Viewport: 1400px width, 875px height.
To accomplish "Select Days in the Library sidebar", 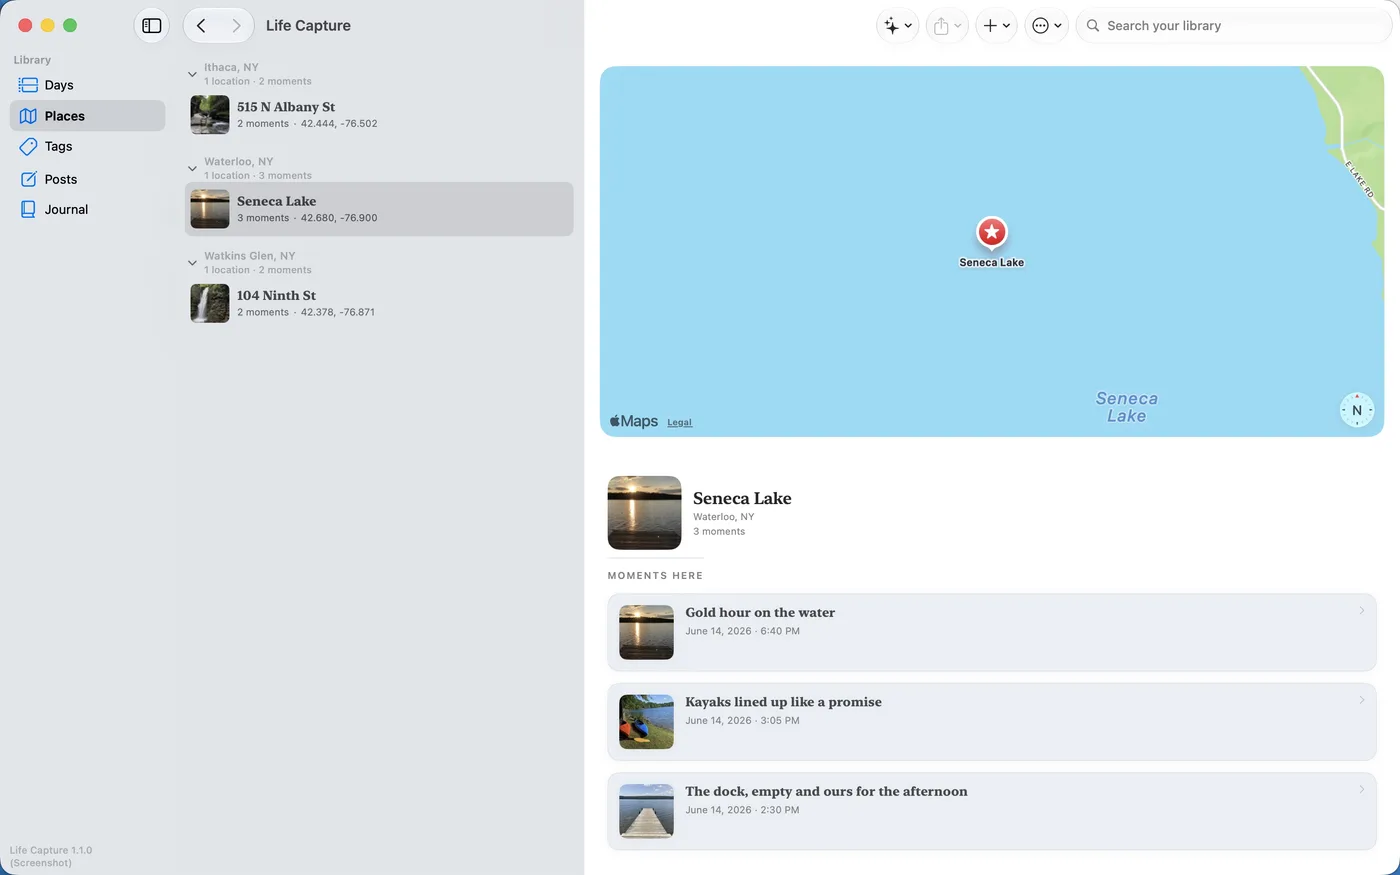I will click(87, 85).
